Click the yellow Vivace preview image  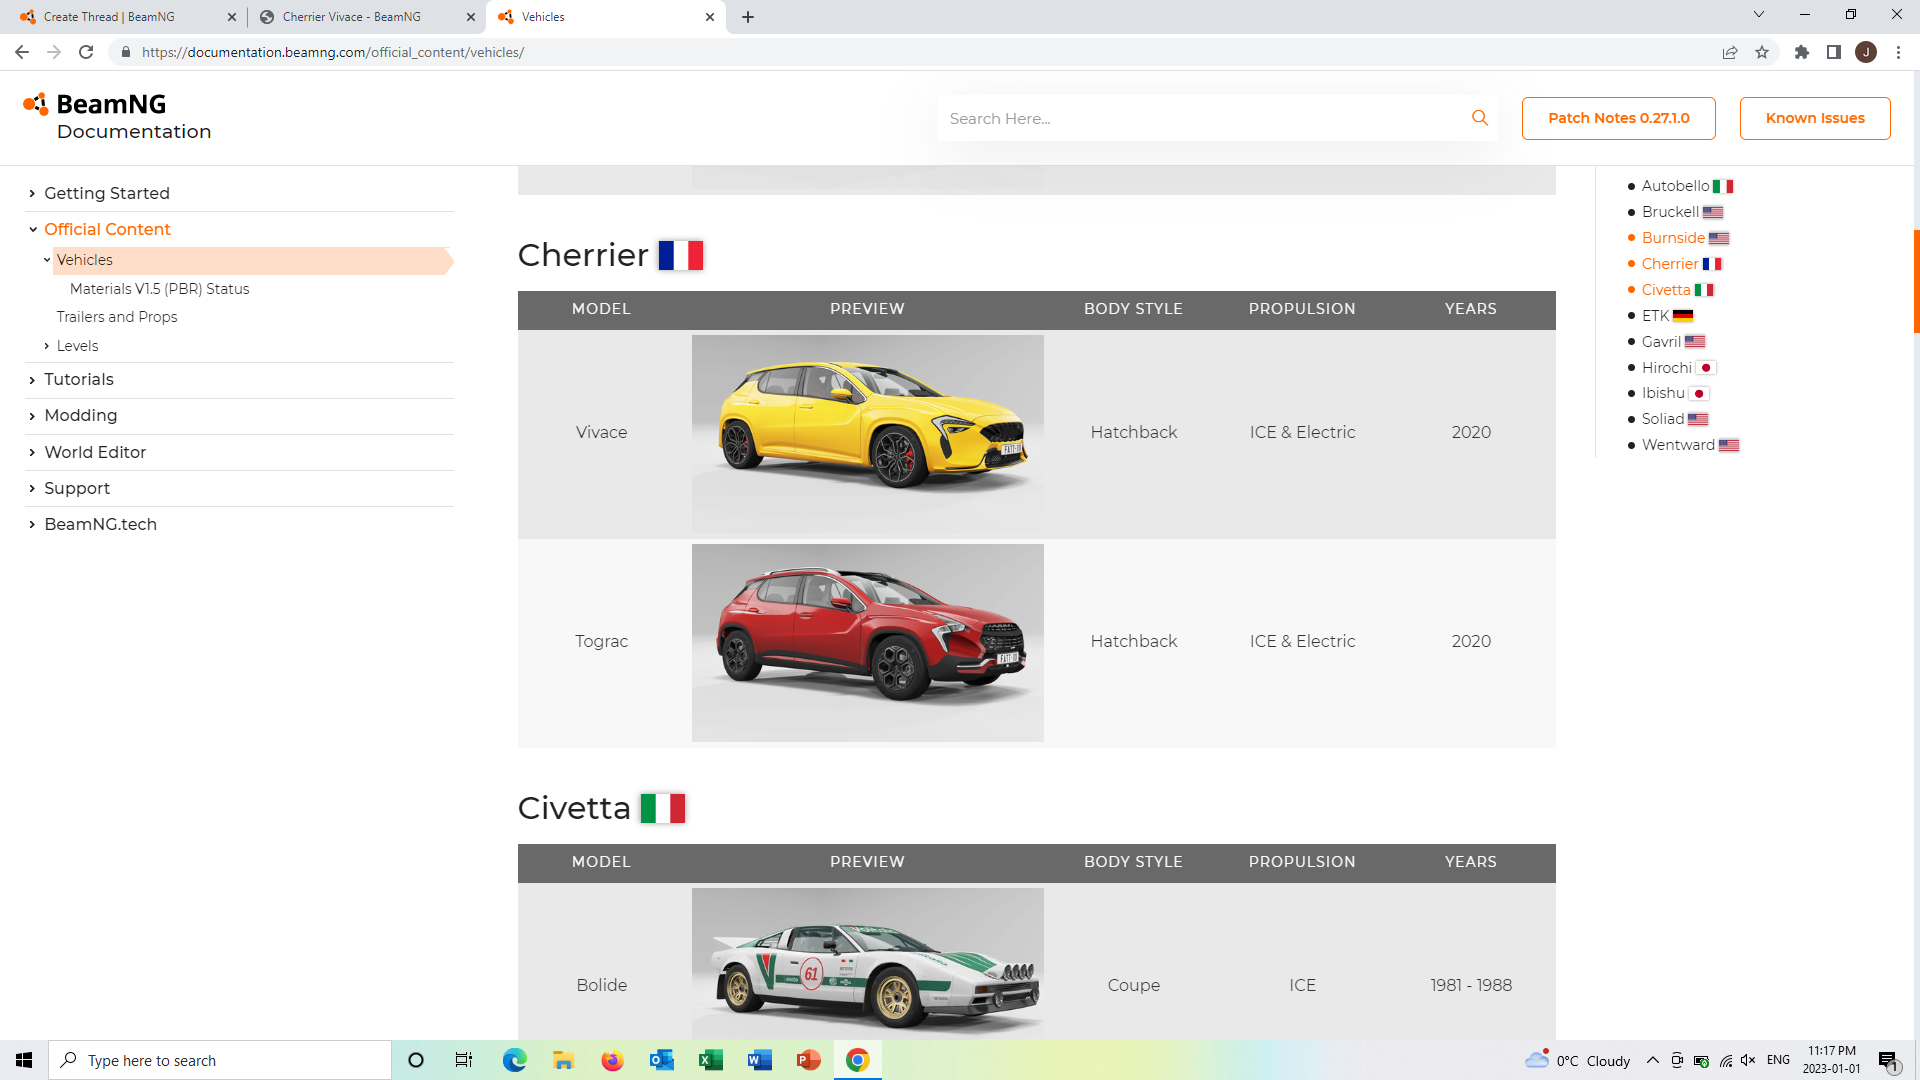tap(868, 433)
